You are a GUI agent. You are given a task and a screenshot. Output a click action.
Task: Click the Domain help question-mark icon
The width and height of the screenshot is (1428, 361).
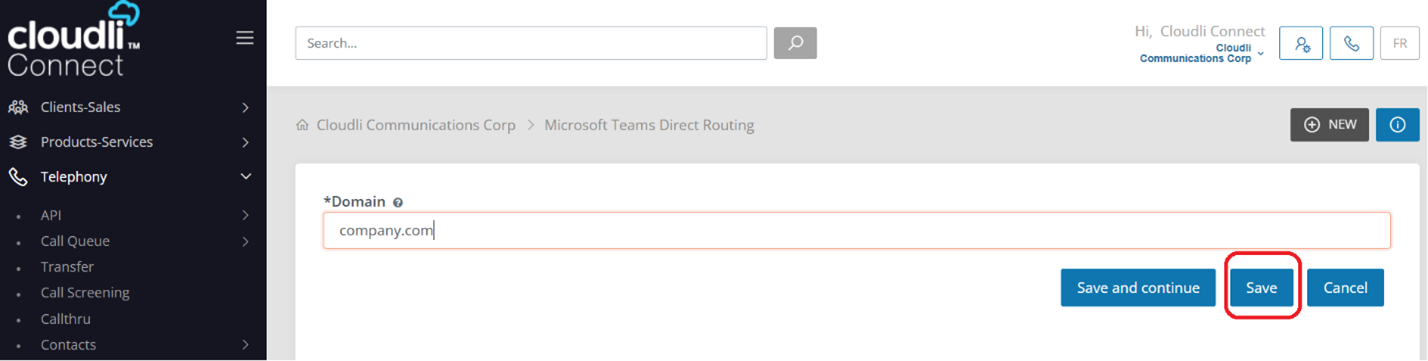tap(398, 202)
